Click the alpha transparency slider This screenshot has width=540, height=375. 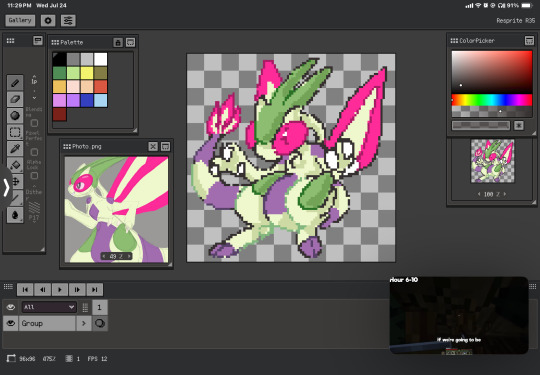coord(492,111)
